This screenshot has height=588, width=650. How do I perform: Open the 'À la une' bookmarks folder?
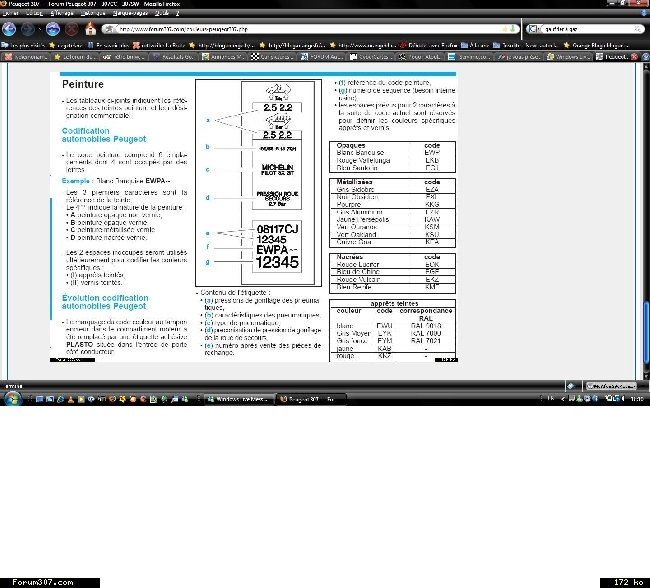tap(475, 45)
